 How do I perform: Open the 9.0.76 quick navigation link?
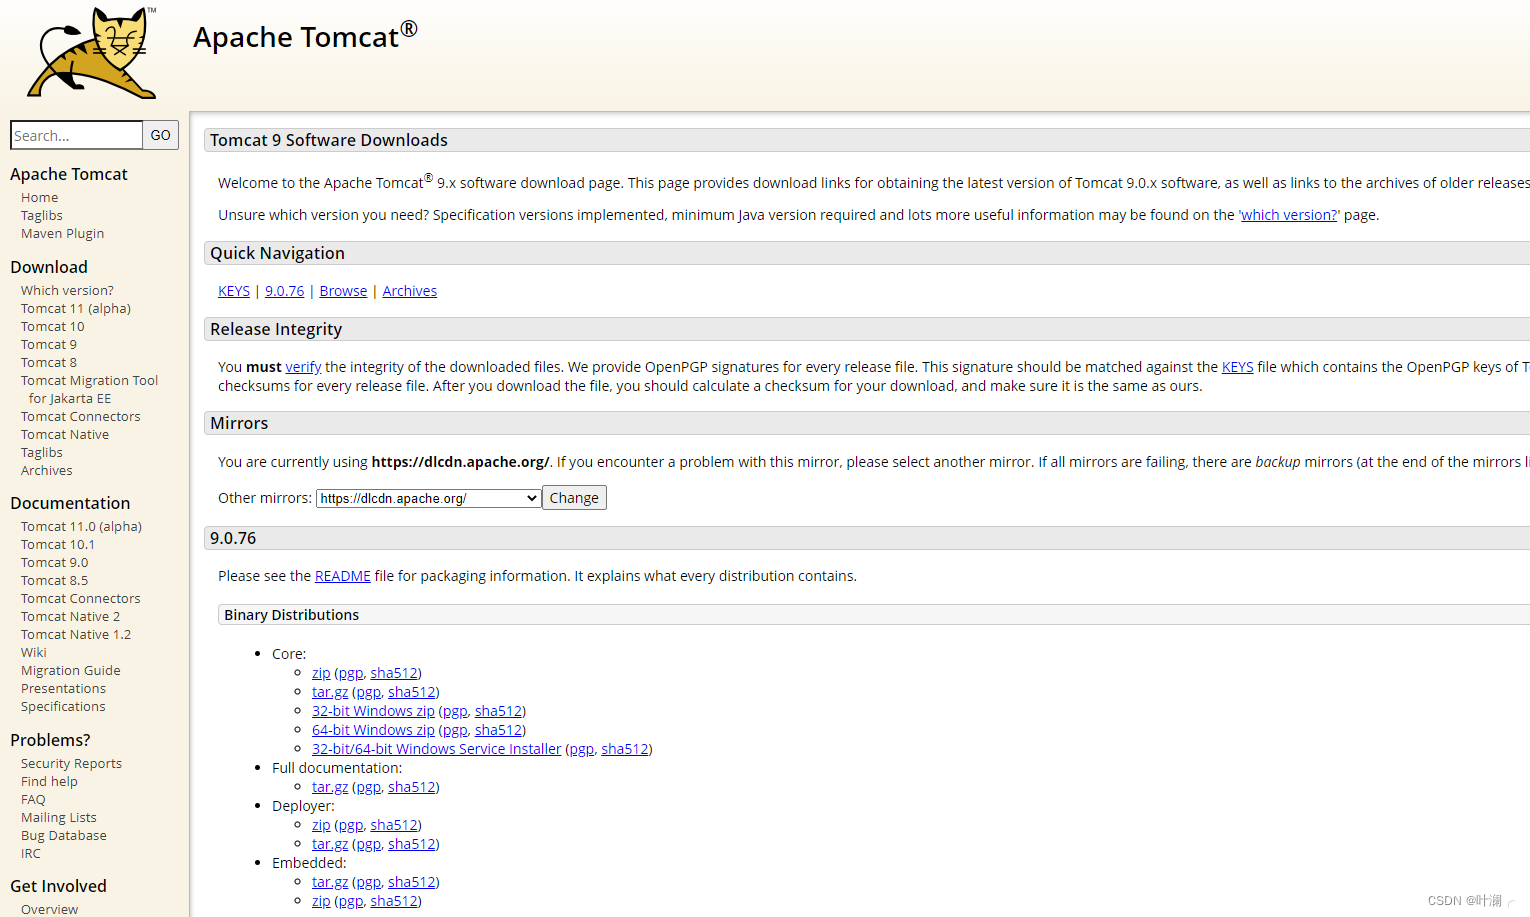click(284, 290)
